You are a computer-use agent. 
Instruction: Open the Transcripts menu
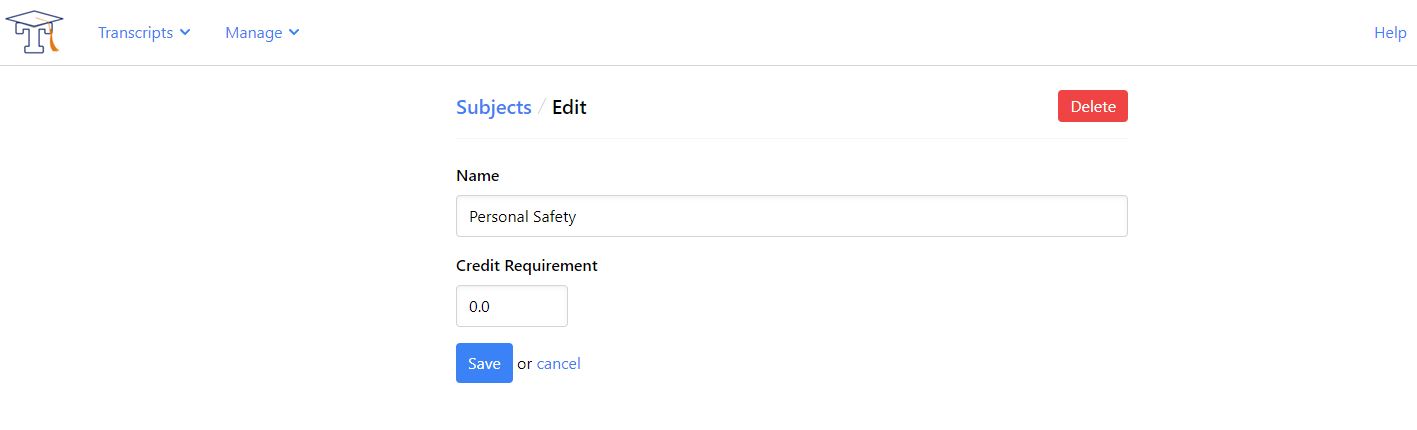136,33
